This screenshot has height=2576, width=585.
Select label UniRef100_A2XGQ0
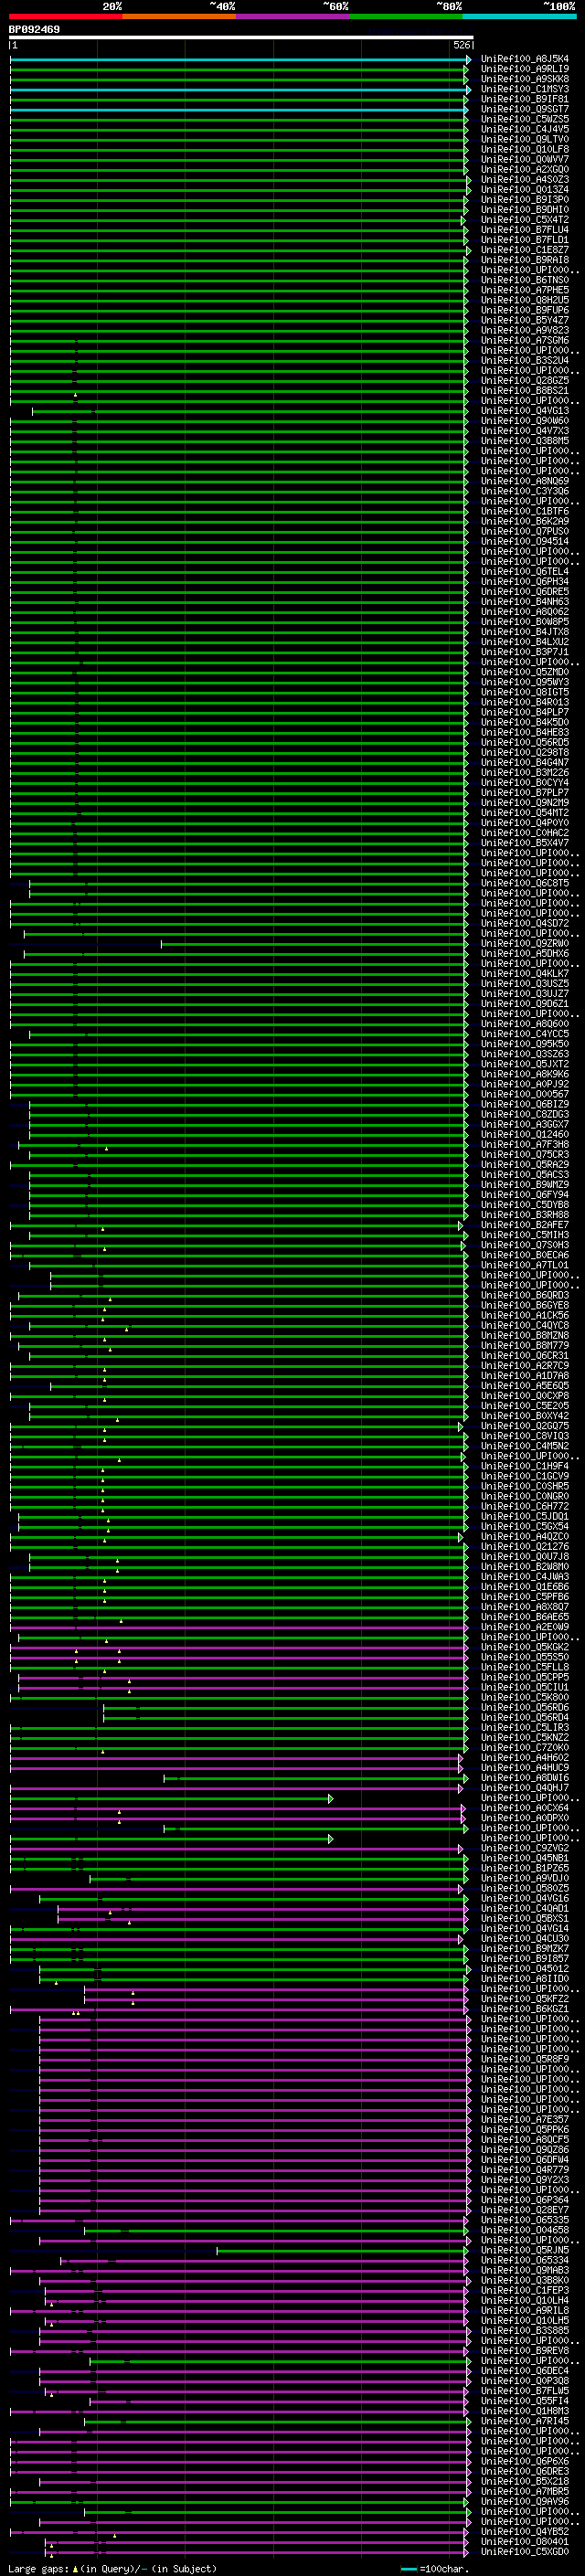pyautogui.click(x=525, y=170)
